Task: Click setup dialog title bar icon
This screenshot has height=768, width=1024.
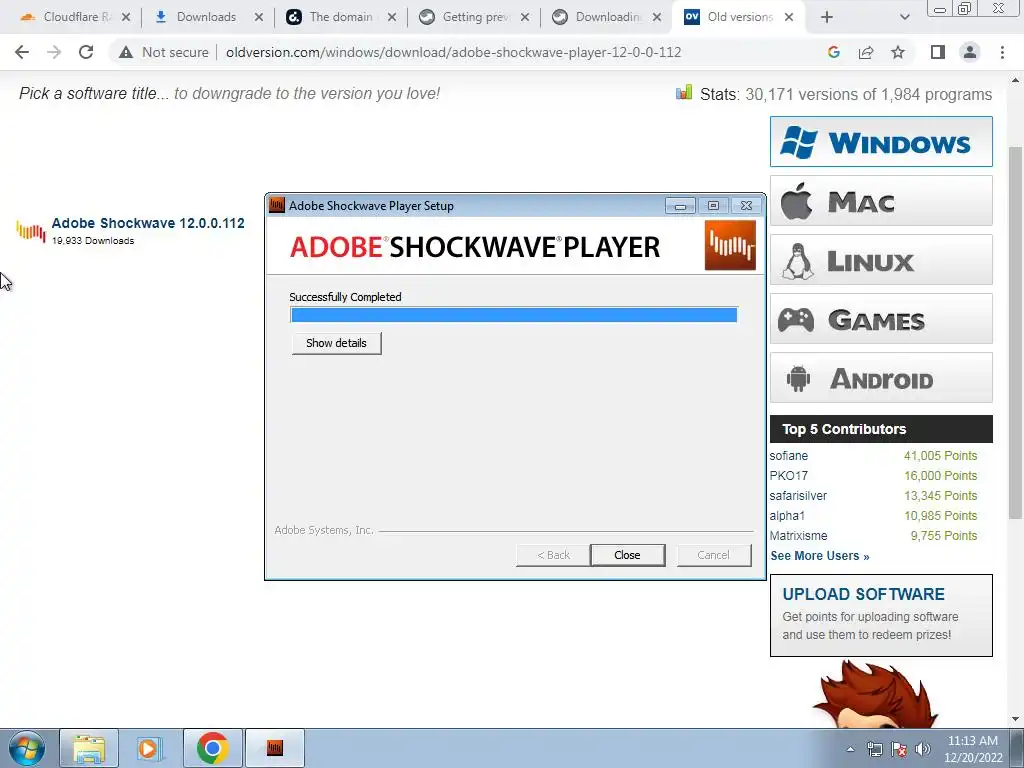Action: click(x=277, y=205)
